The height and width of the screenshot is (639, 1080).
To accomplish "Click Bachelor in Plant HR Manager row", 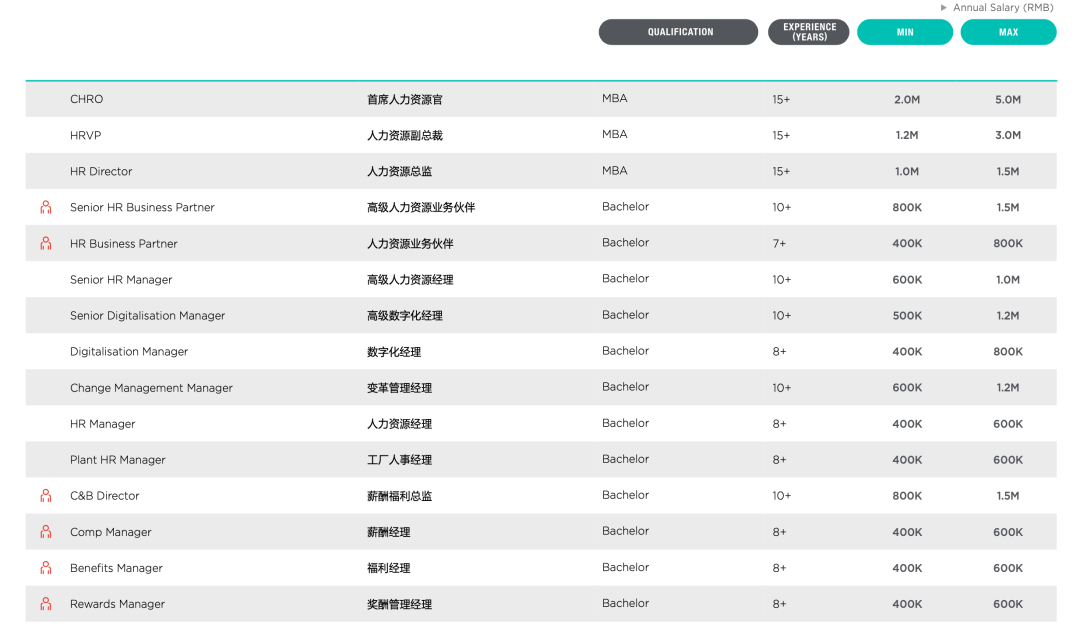I will [x=625, y=459].
